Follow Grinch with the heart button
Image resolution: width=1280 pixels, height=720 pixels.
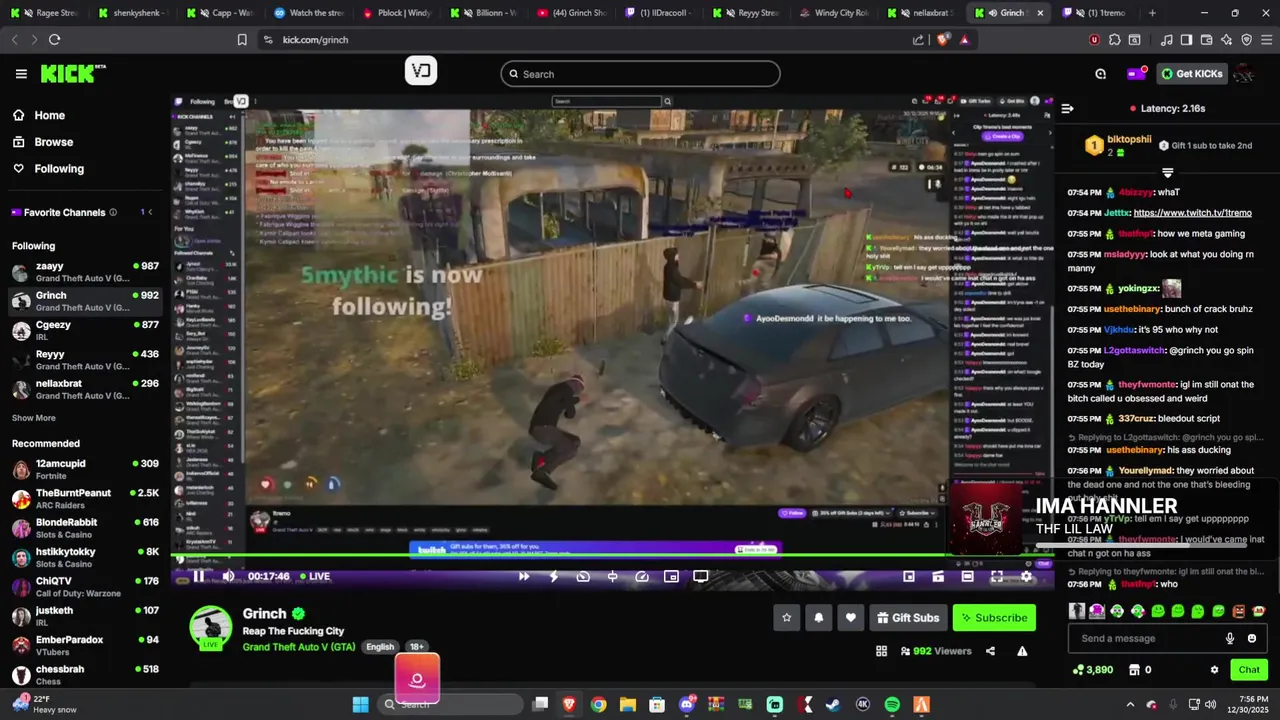click(x=851, y=618)
